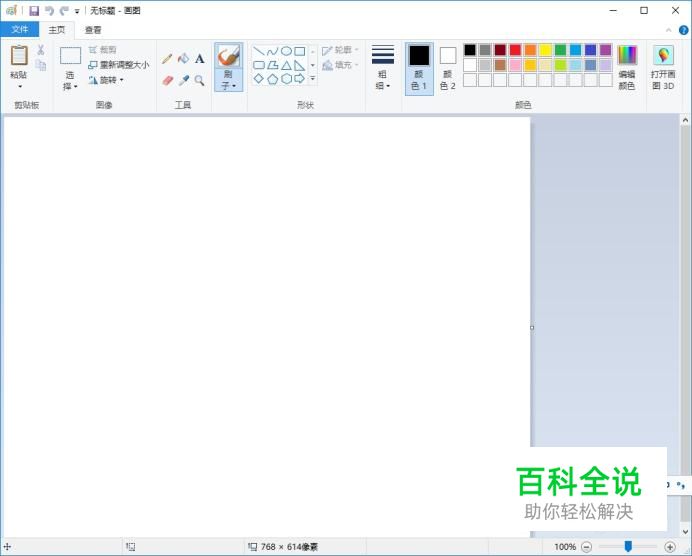Pick the dark red color swatch
The image size is (692, 556).
coord(500,50)
